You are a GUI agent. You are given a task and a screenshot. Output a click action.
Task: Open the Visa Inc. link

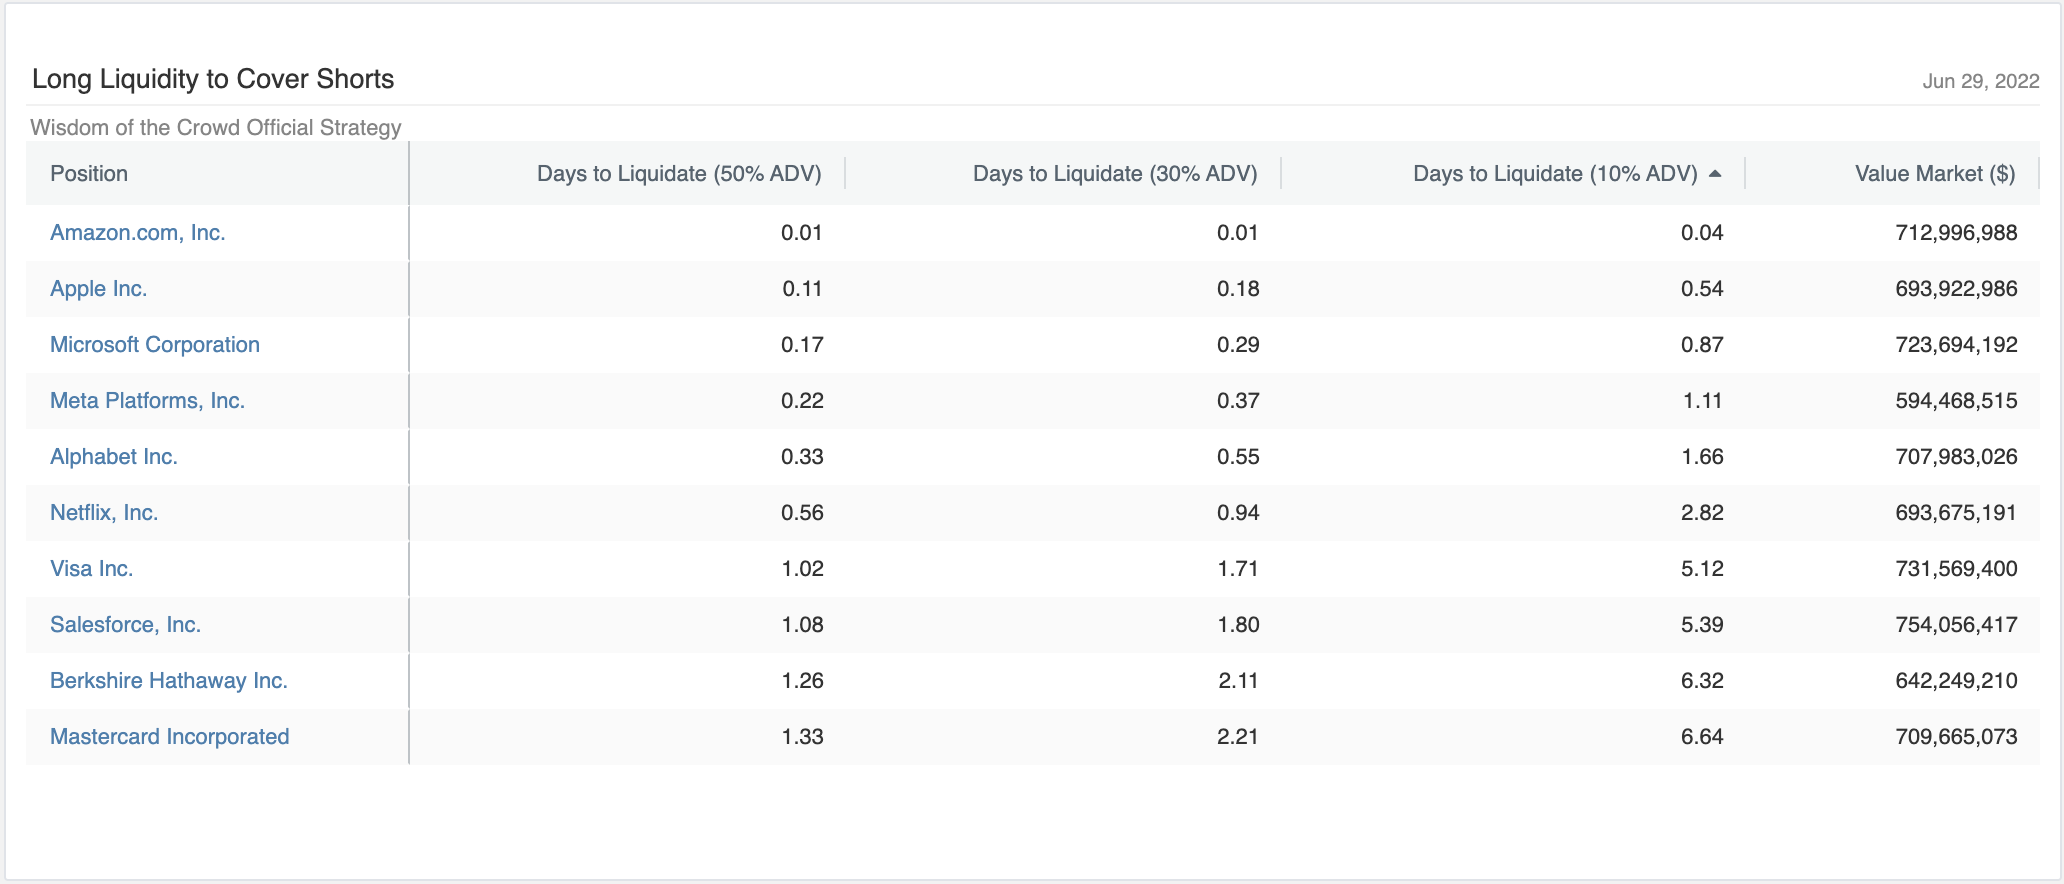pyautogui.click(x=92, y=569)
